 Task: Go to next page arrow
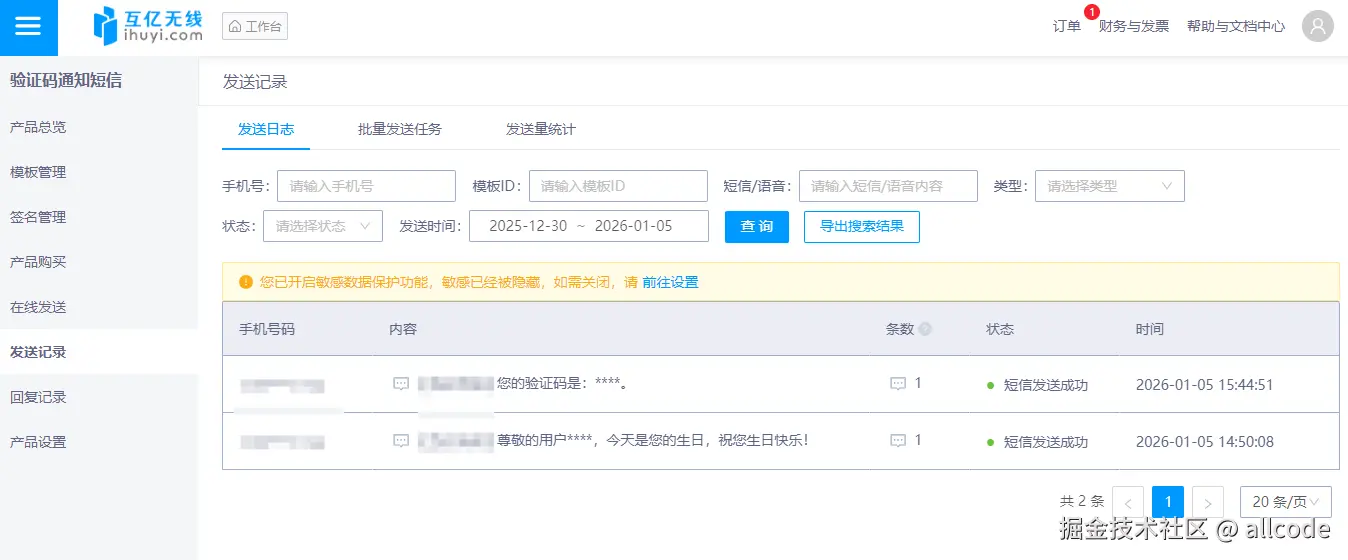coord(1208,502)
